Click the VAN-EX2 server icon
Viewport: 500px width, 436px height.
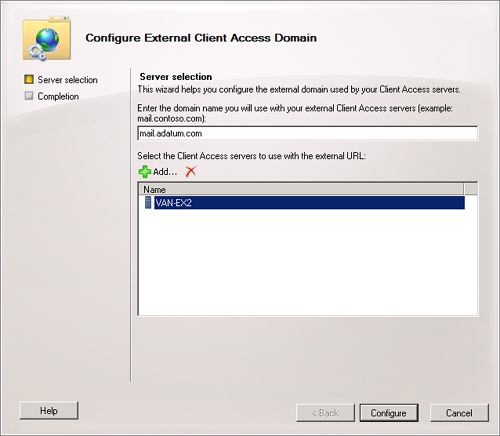tap(148, 203)
